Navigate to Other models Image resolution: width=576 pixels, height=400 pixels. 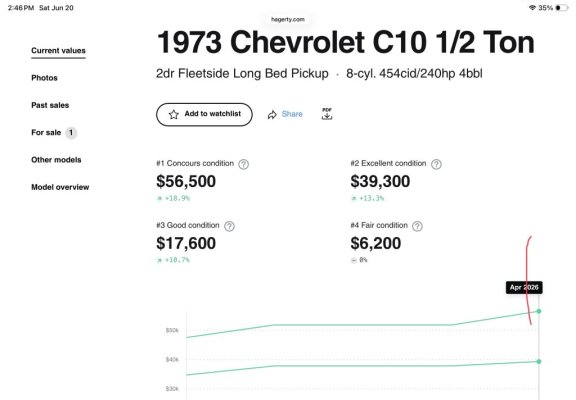coord(56,160)
